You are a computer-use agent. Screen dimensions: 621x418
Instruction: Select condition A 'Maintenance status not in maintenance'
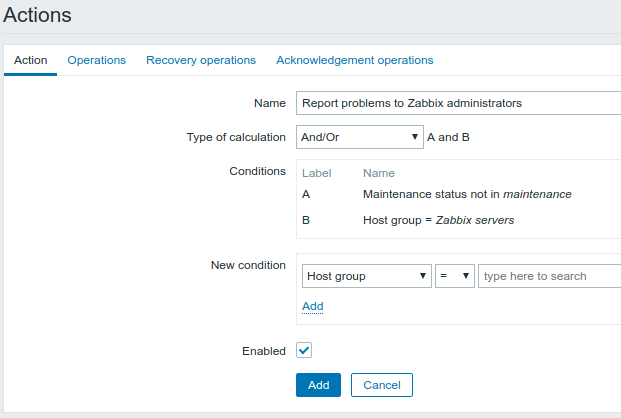[467, 194]
